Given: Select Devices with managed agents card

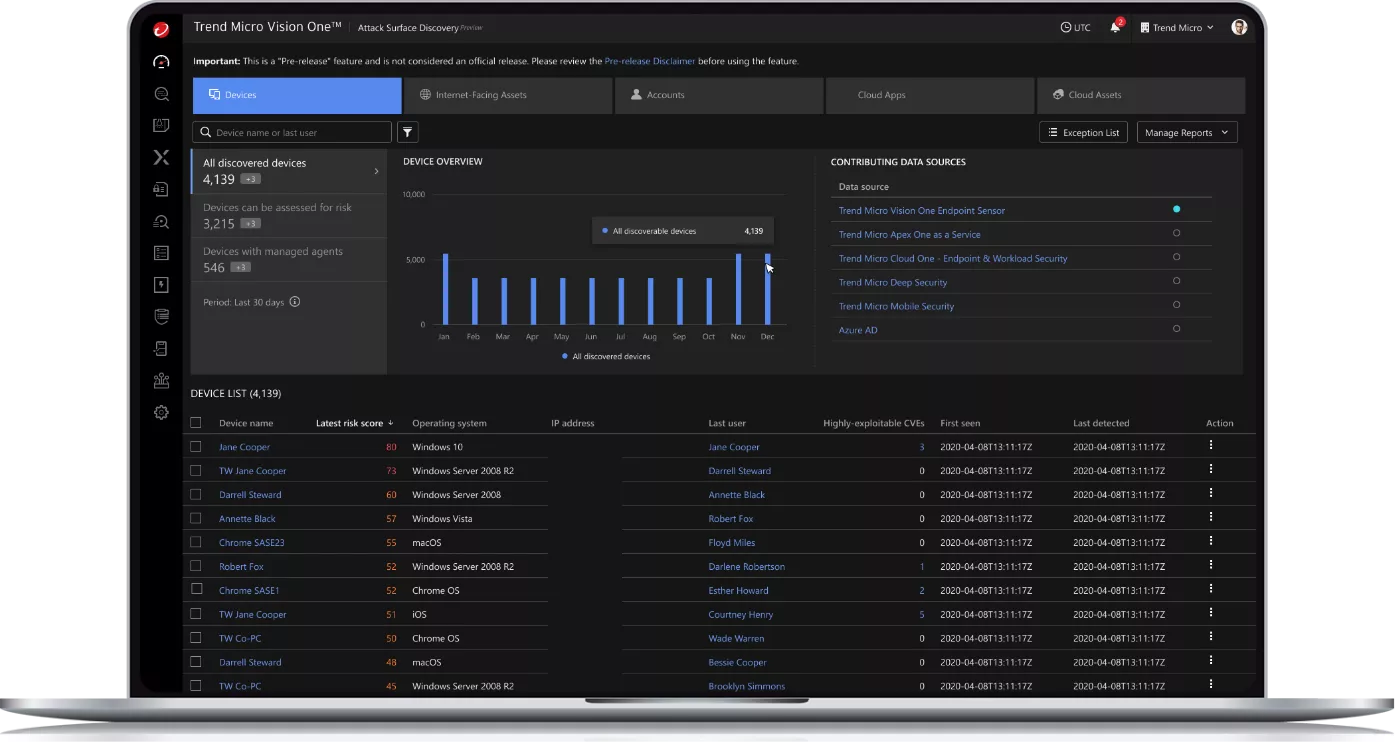Looking at the screenshot, I should pyautogui.click(x=288, y=259).
